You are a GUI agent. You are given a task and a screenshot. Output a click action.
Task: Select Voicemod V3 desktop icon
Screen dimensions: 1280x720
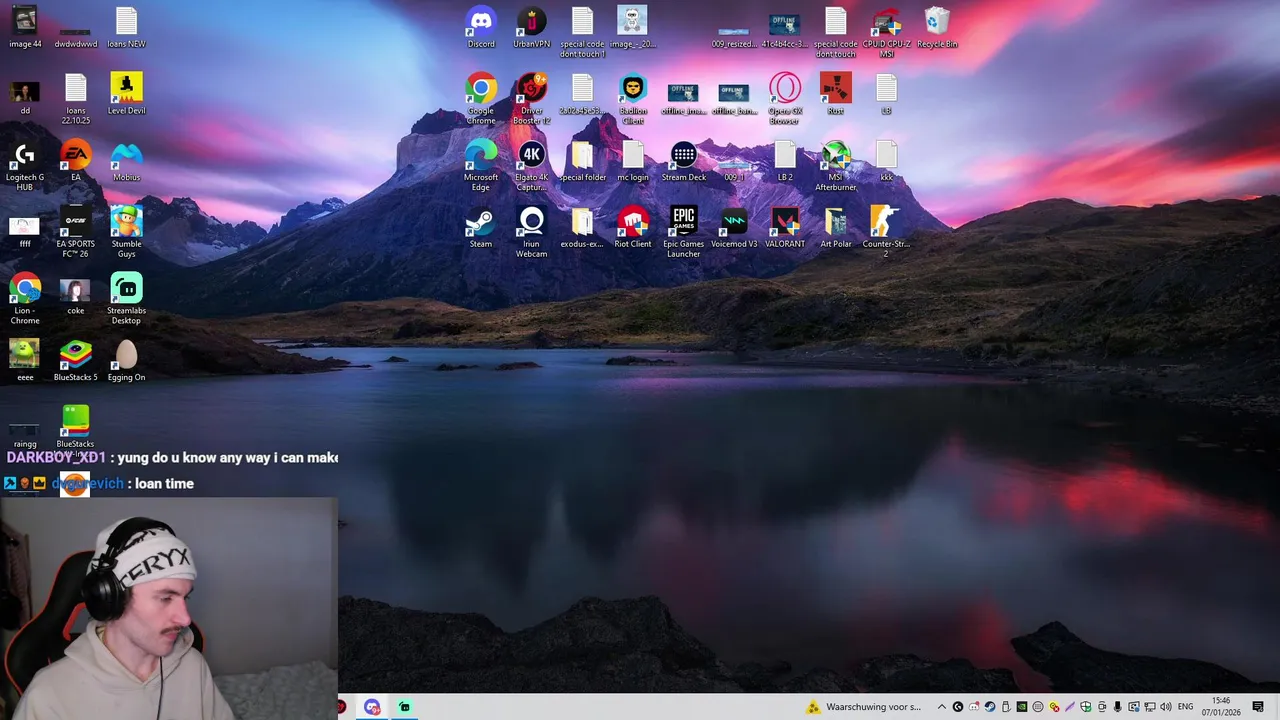pyautogui.click(x=734, y=227)
